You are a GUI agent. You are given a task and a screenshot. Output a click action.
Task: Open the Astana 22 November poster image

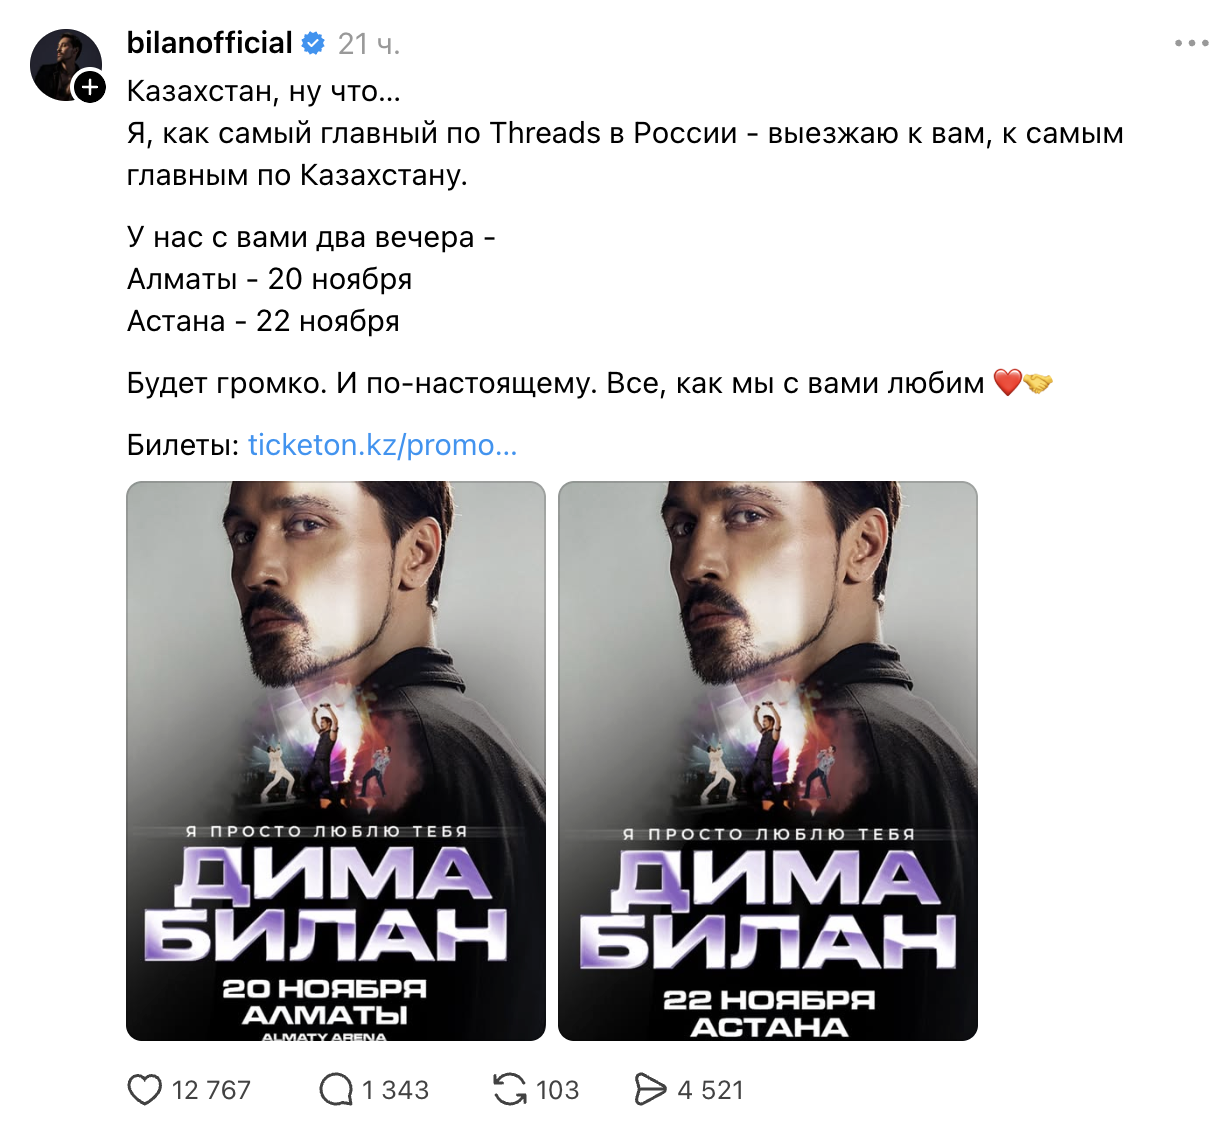coord(768,761)
